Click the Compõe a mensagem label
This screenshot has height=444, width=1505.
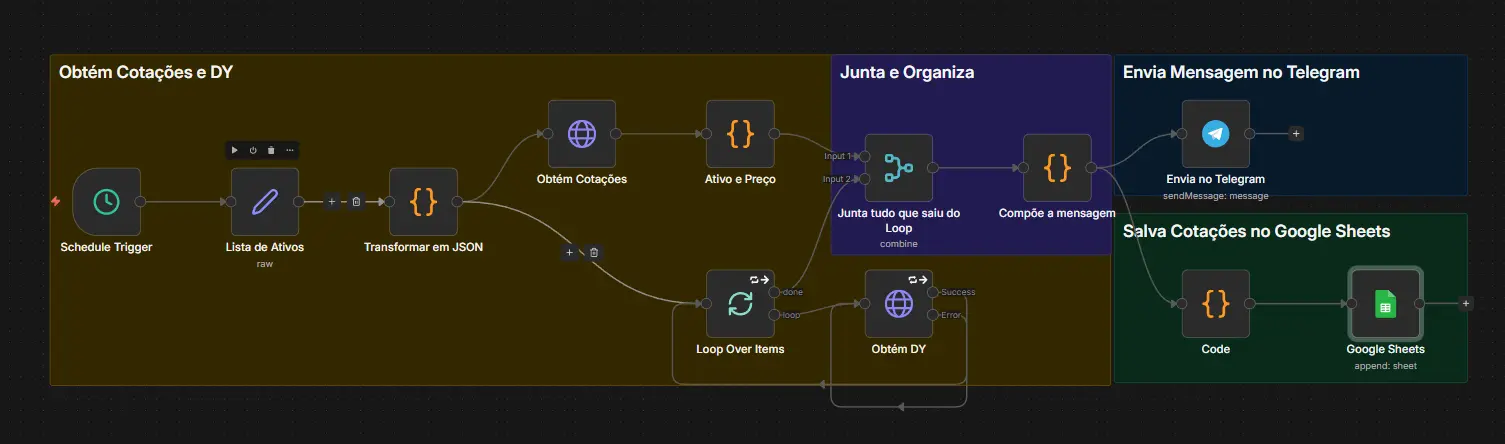pyautogui.click(x=1057, y=213)
